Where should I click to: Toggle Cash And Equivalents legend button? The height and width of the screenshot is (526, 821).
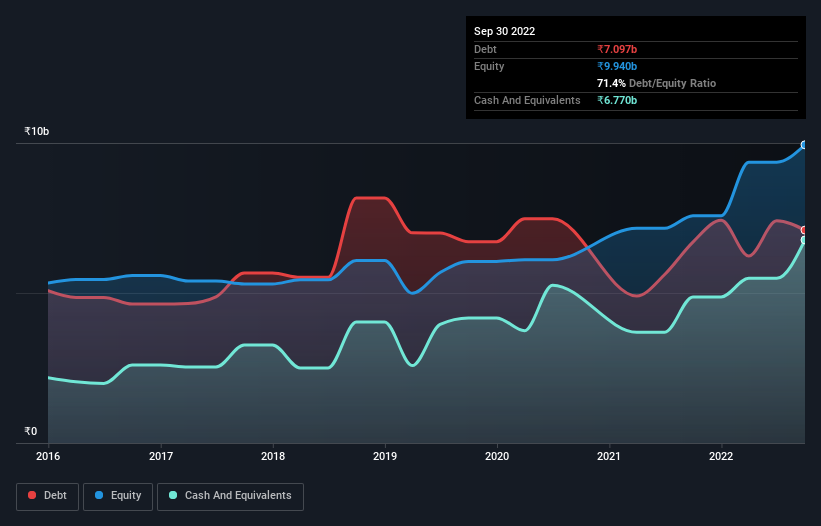coord(230,496)
